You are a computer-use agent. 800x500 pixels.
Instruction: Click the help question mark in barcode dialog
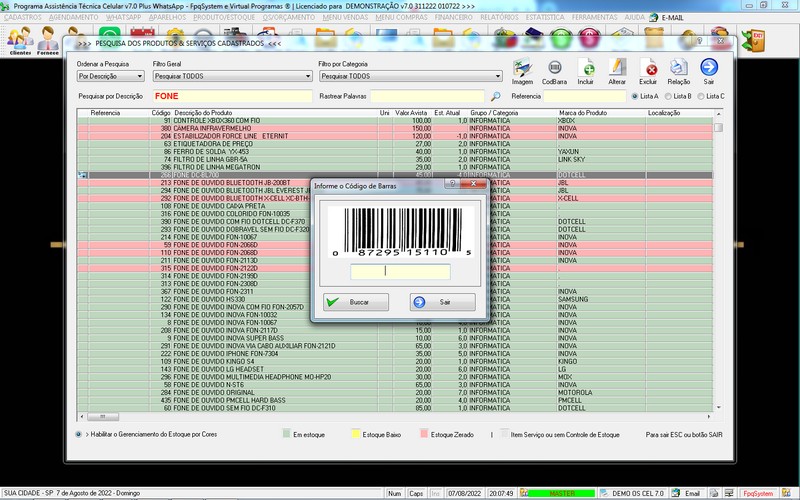click(x=453, y=183)
